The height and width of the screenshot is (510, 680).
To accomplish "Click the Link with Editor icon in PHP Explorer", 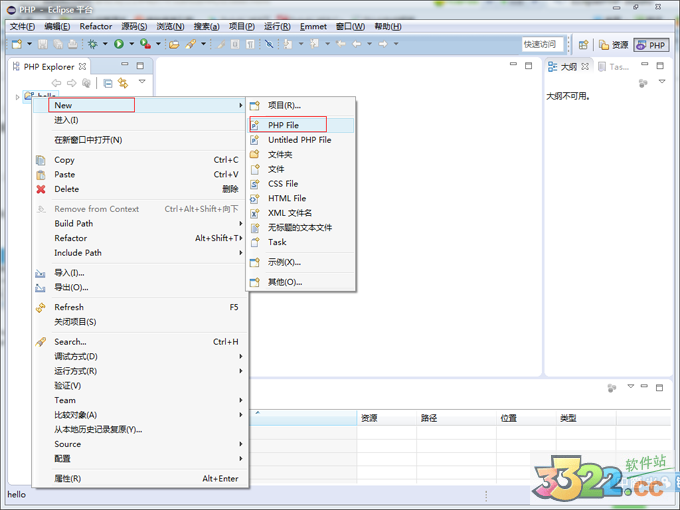I will [x=123, y=83].
